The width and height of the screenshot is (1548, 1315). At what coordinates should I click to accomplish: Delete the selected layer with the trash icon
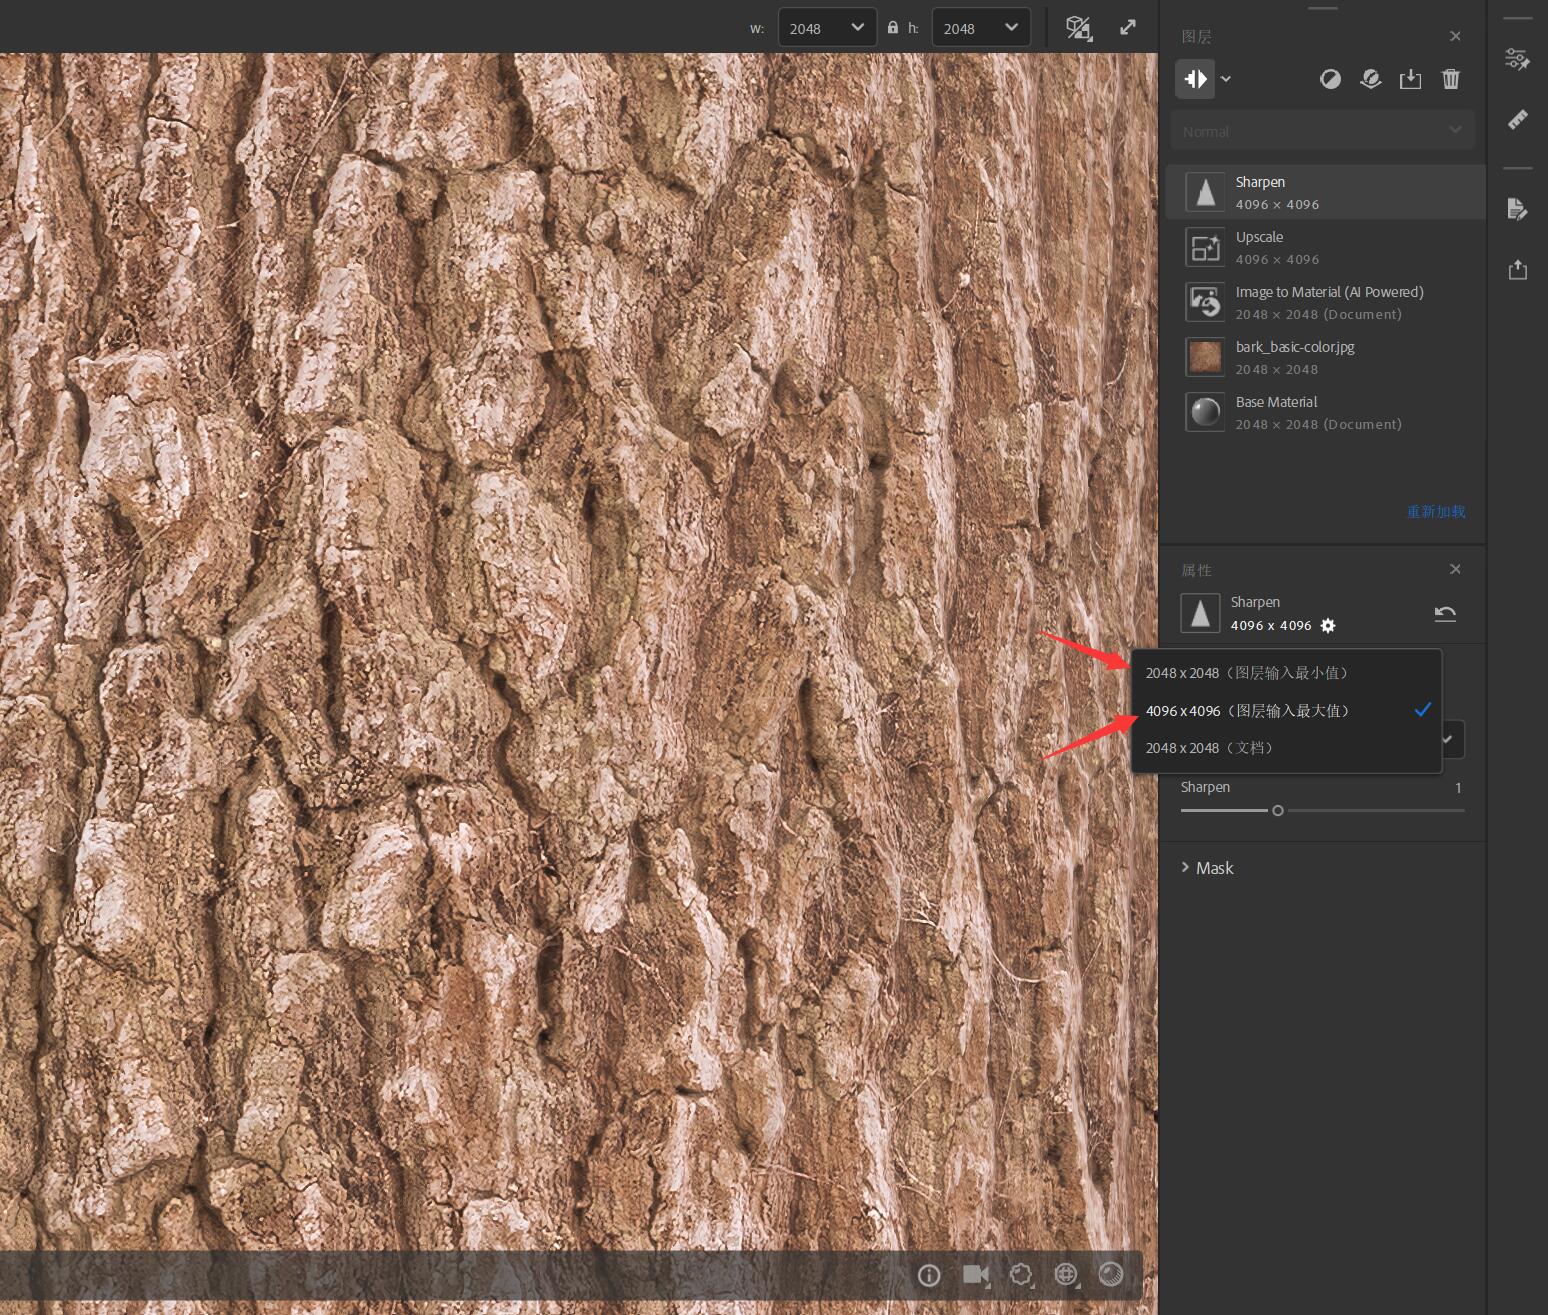click(1451, 79)
